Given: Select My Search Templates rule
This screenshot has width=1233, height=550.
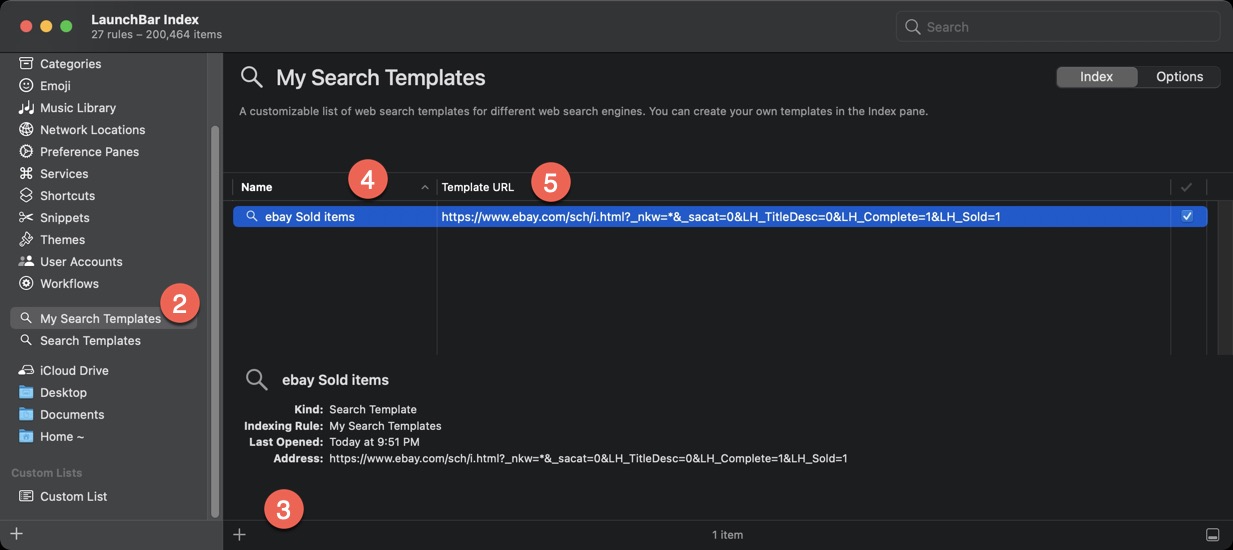Looking at the screenshot, I should 104,319.
